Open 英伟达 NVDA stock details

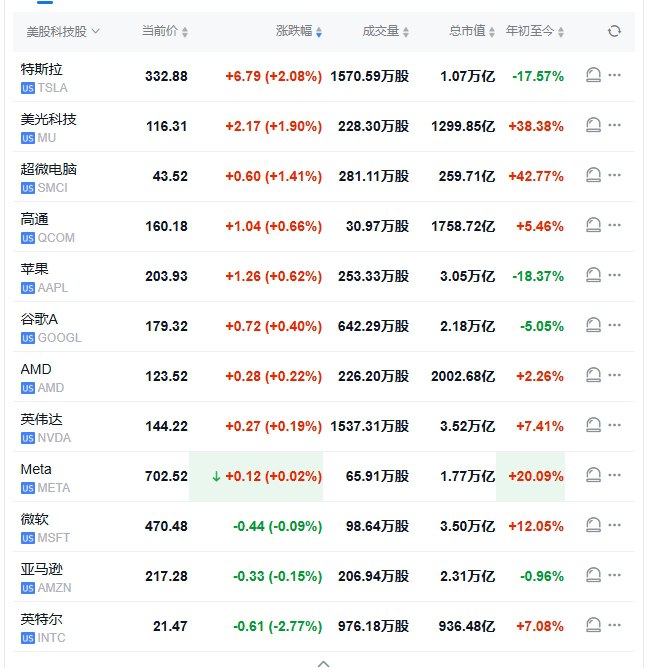[46, 428]
